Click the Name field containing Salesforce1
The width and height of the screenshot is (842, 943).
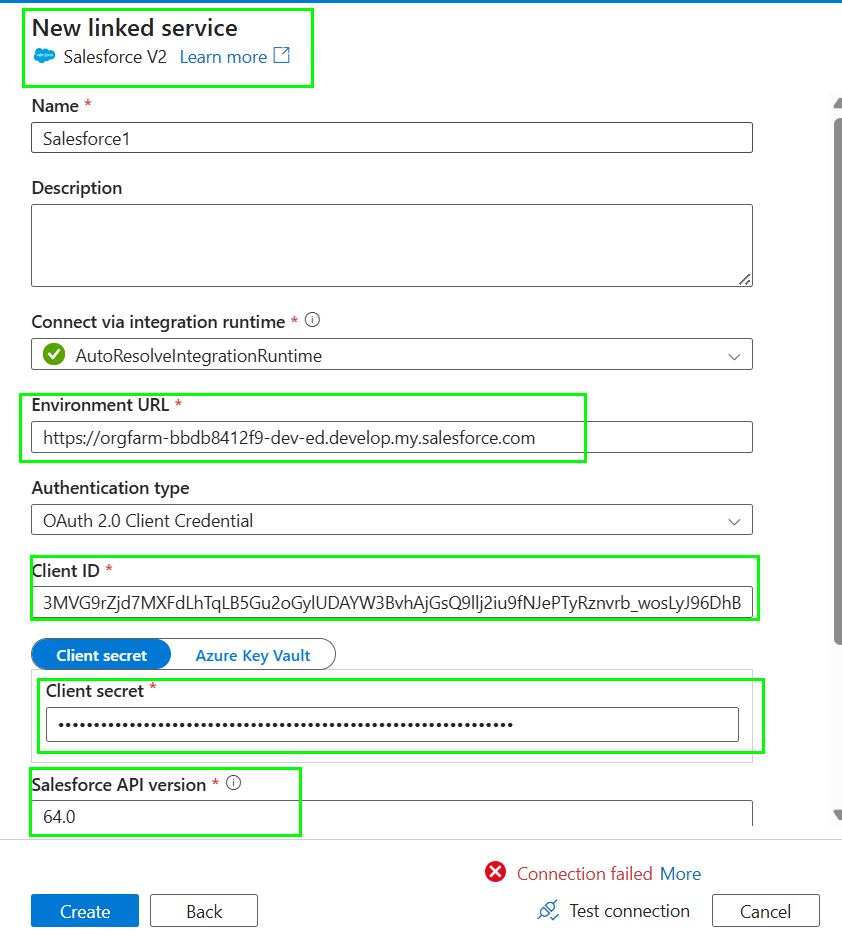coord(392,138)
